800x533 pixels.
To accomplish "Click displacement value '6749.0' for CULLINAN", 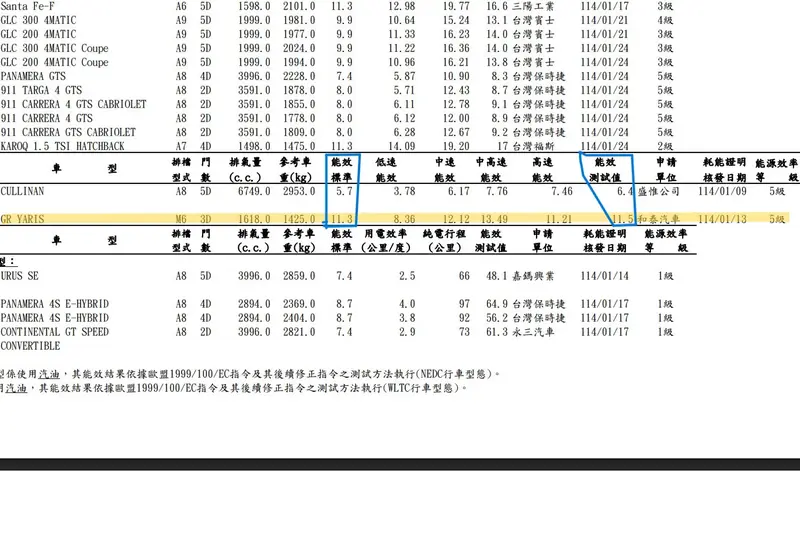I will (x=254, y=191).
